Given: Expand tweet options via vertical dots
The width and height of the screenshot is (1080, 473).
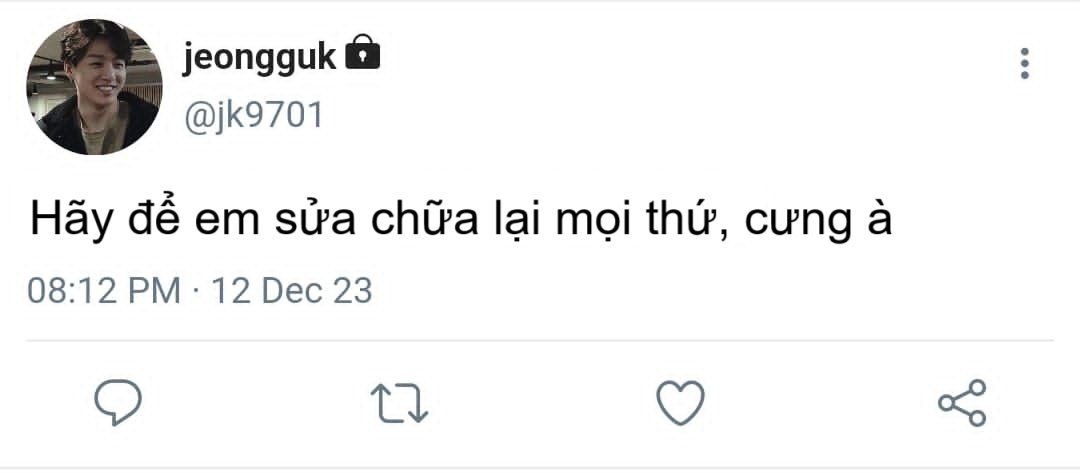Looking at the screenshot, I should coord(1024,63).
